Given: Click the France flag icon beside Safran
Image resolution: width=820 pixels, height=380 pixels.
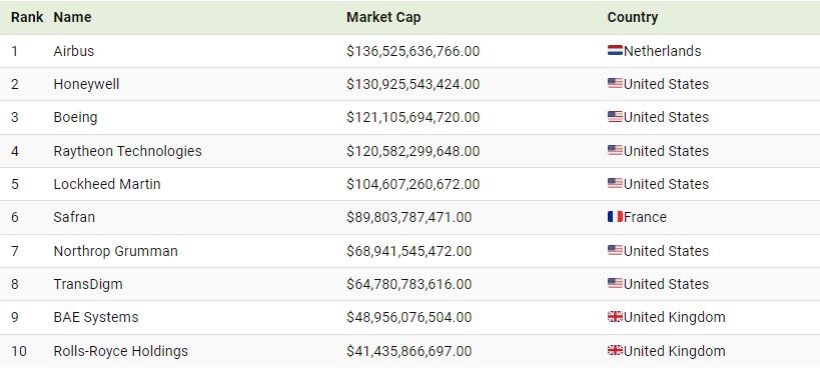Looking at the screenshot, I should pos(615,217).
